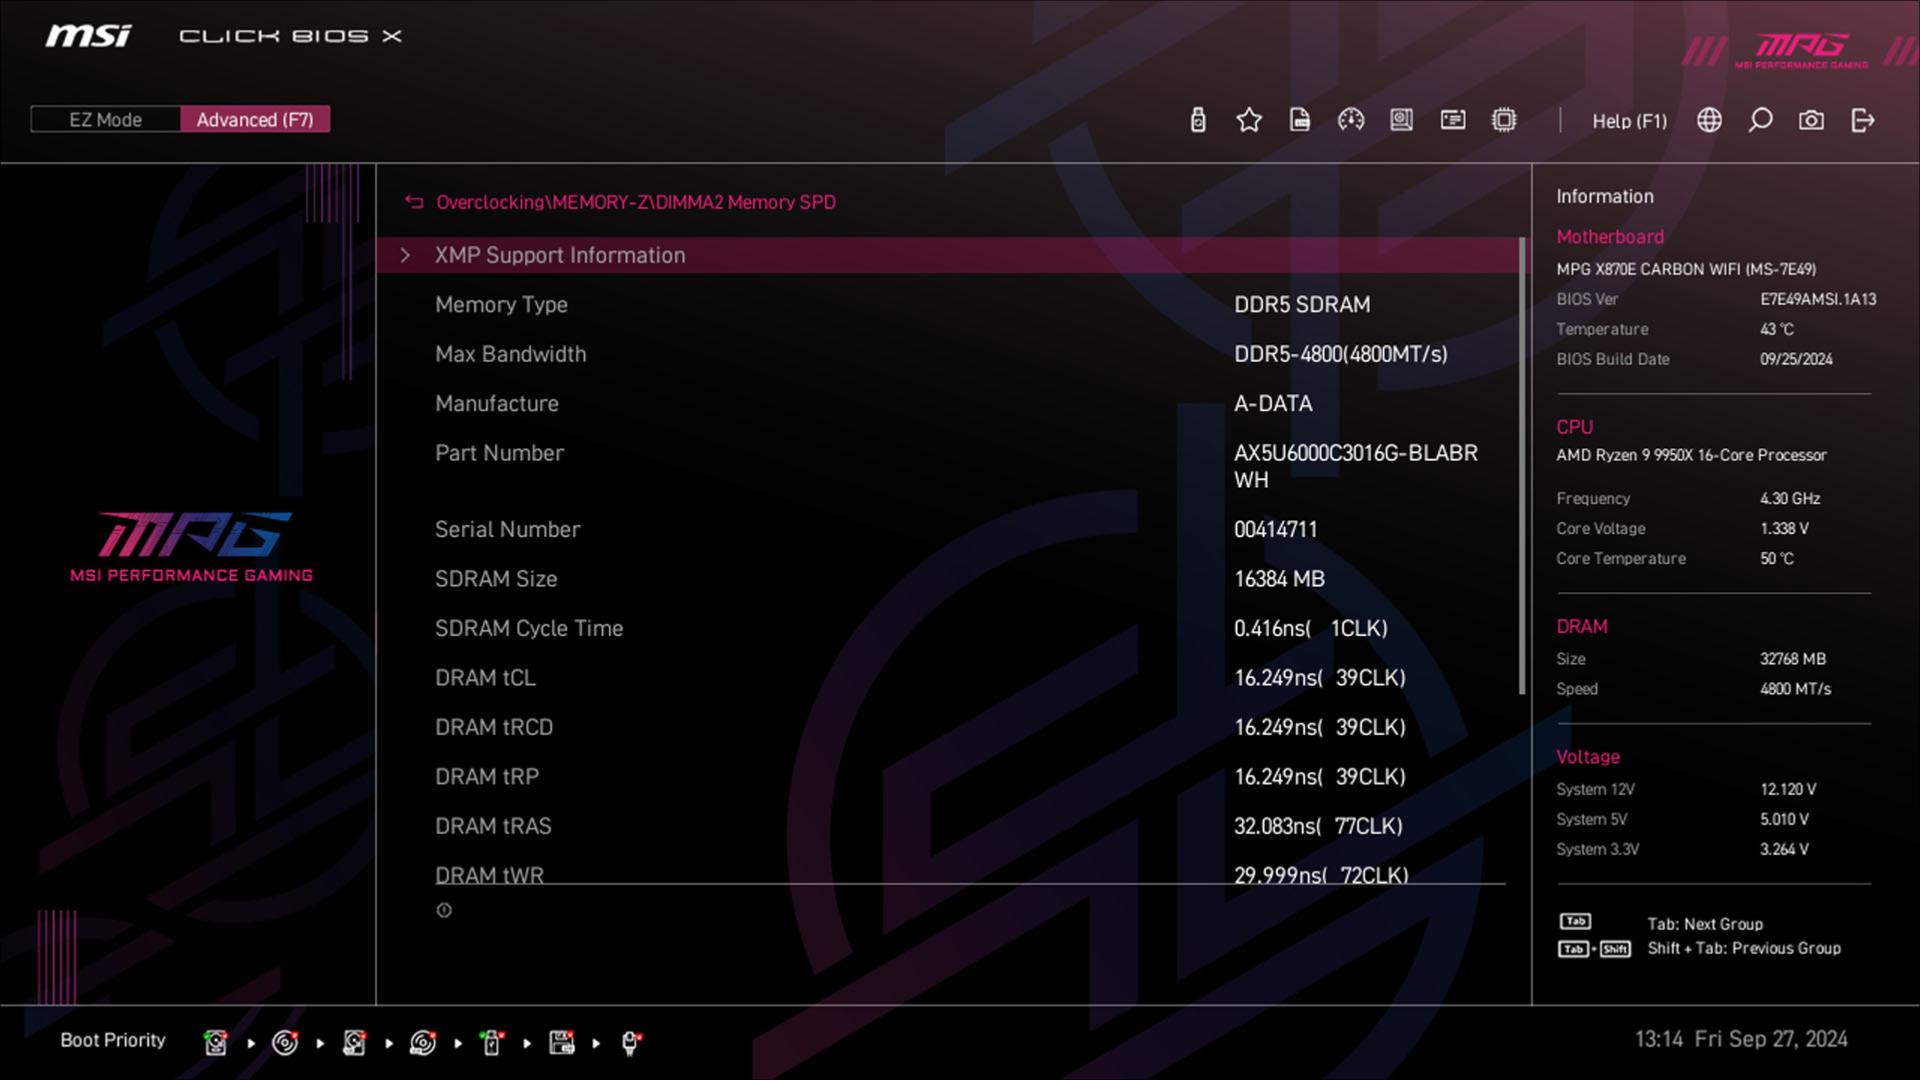Click the MPG X870E CARBON WIFI motherboard name
The image size is (1920, 1080).
coord(1686,269)
